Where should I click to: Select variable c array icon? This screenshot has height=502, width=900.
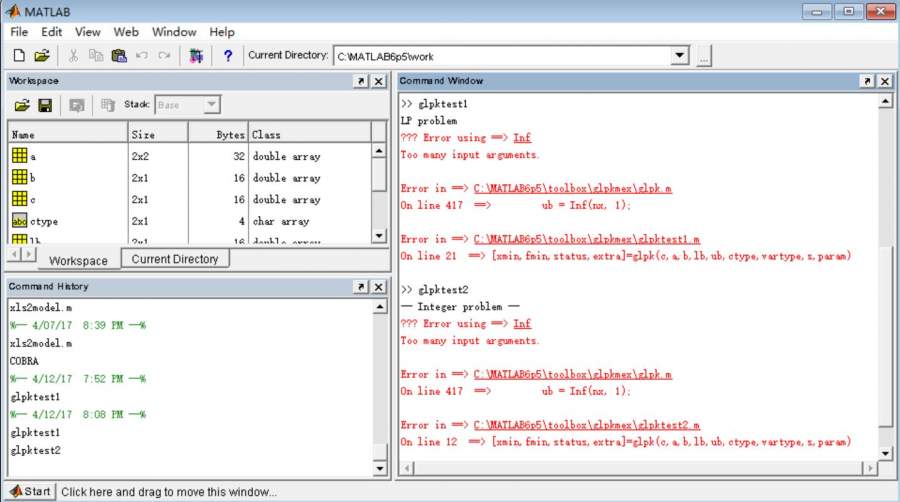20,199
